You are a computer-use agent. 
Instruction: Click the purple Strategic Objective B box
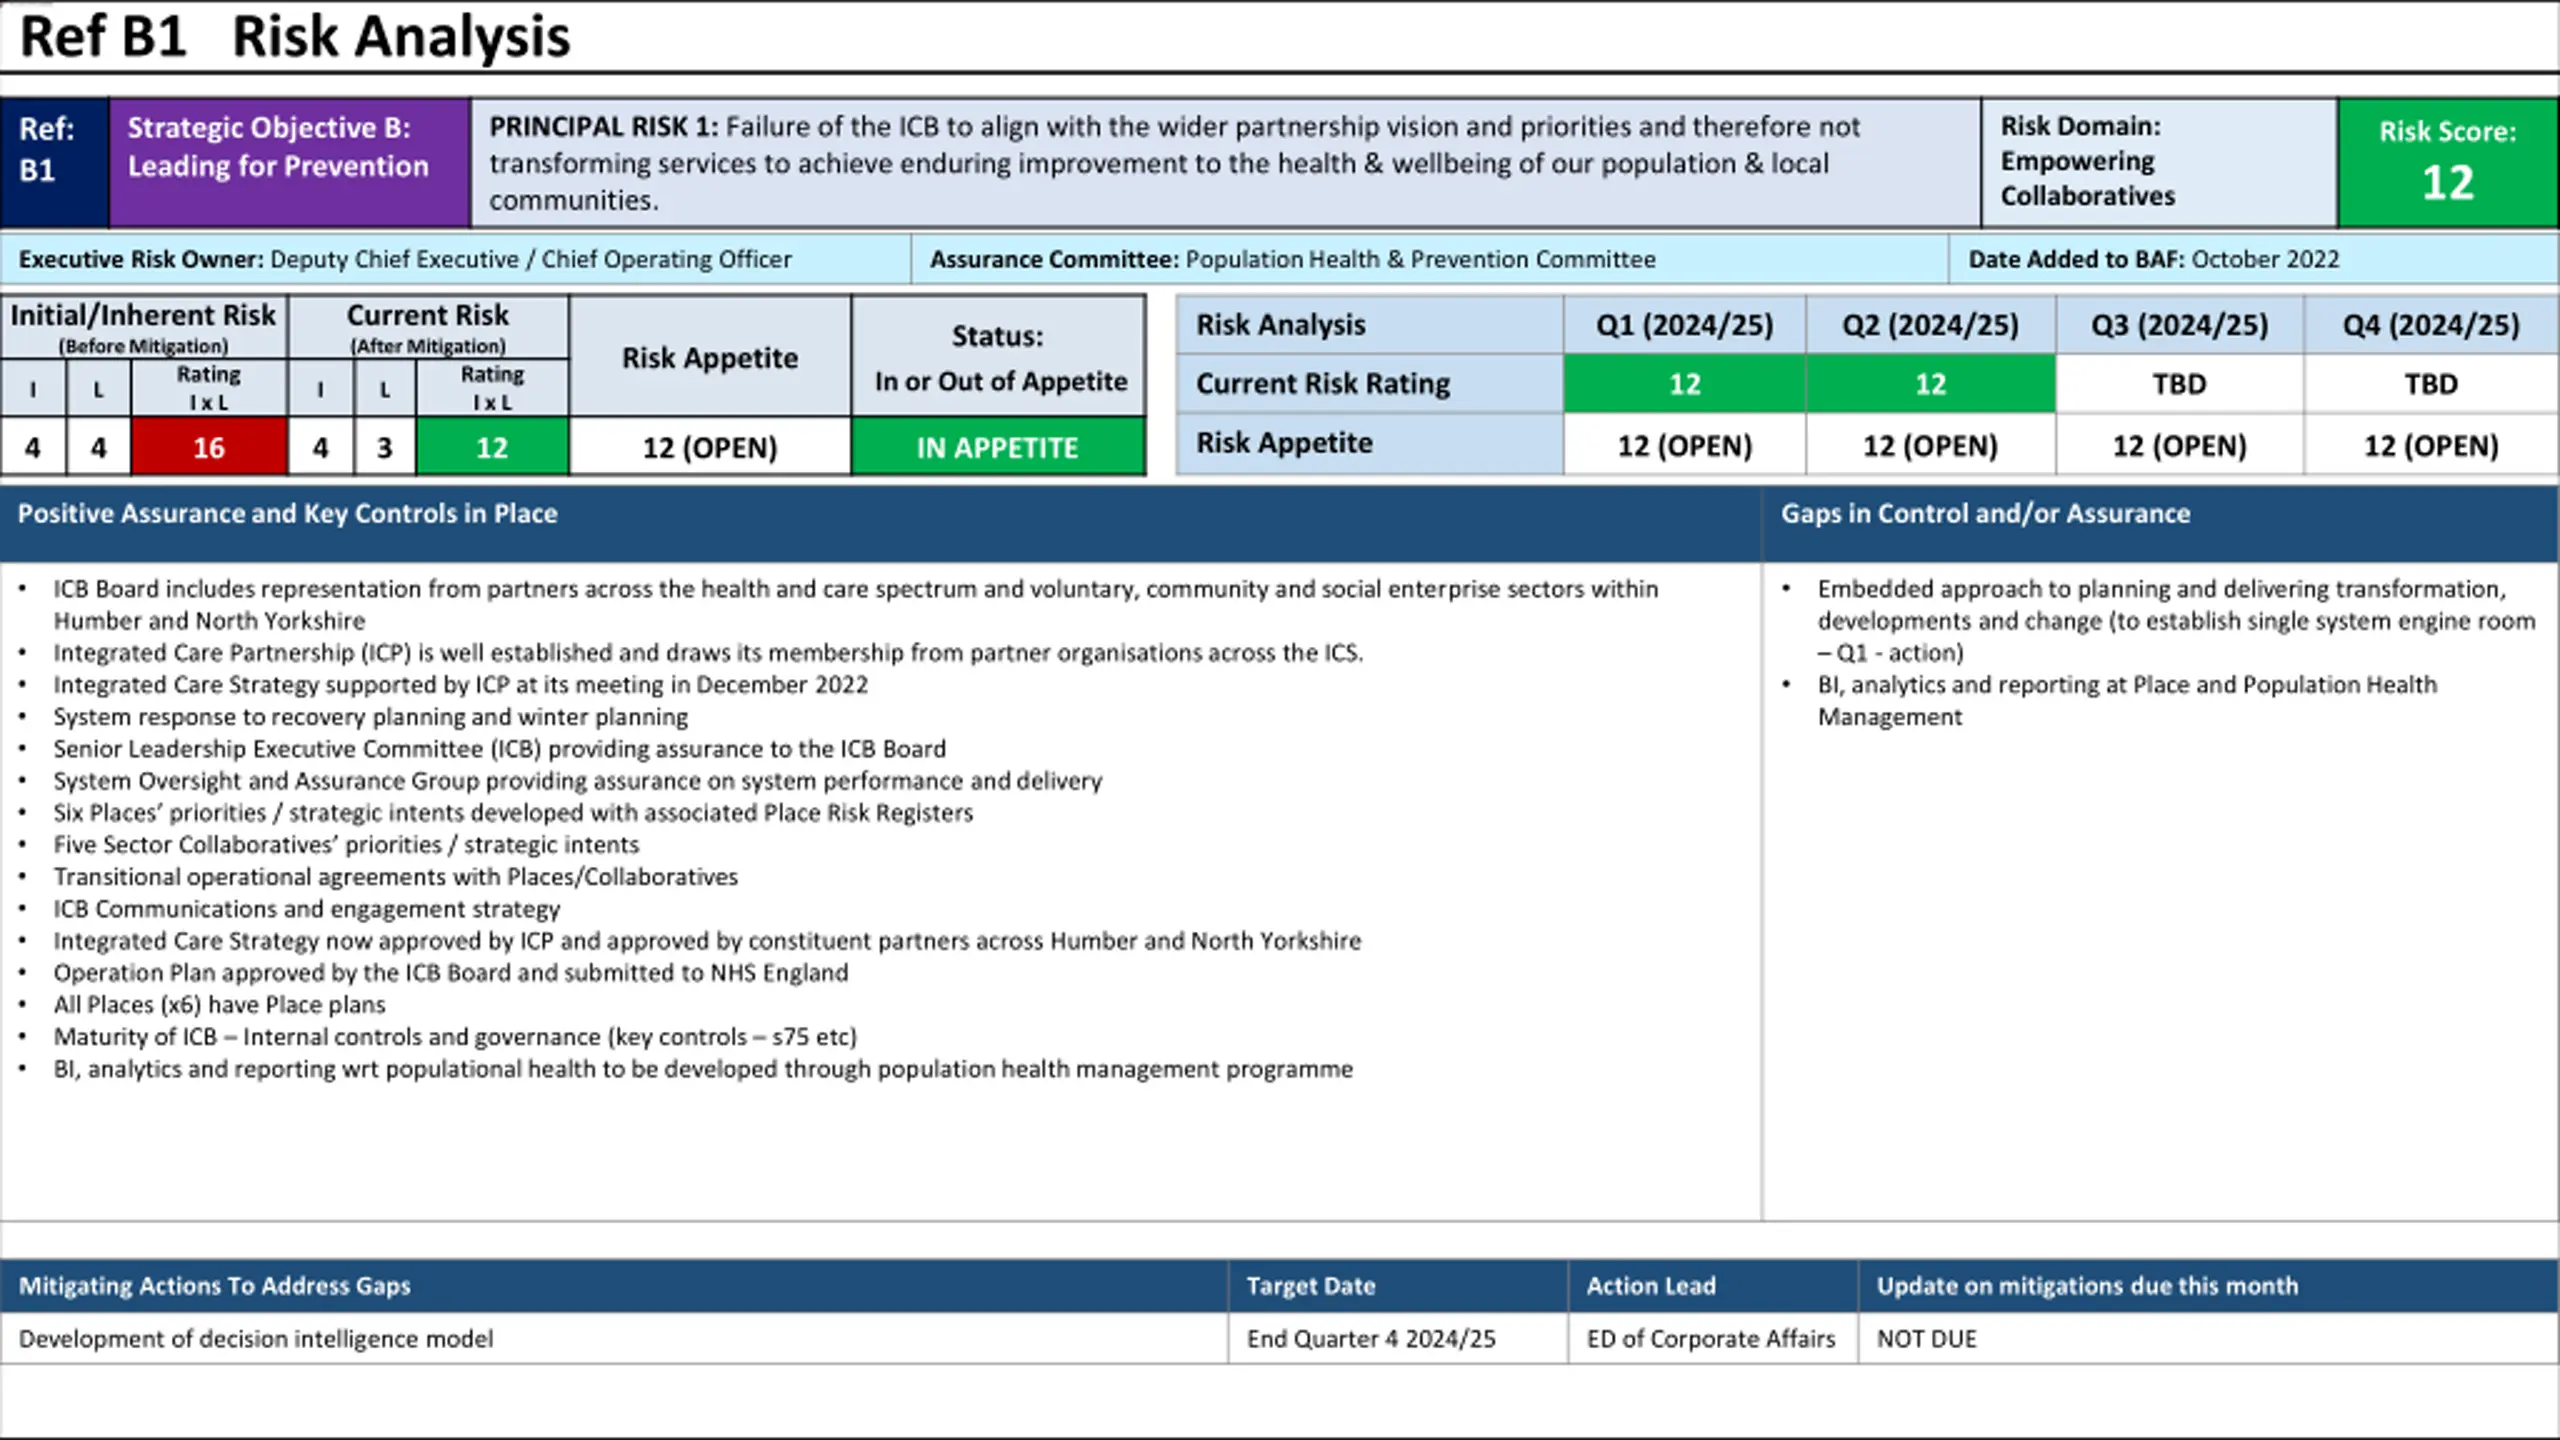pyautogui.click(x=289, y=163)
